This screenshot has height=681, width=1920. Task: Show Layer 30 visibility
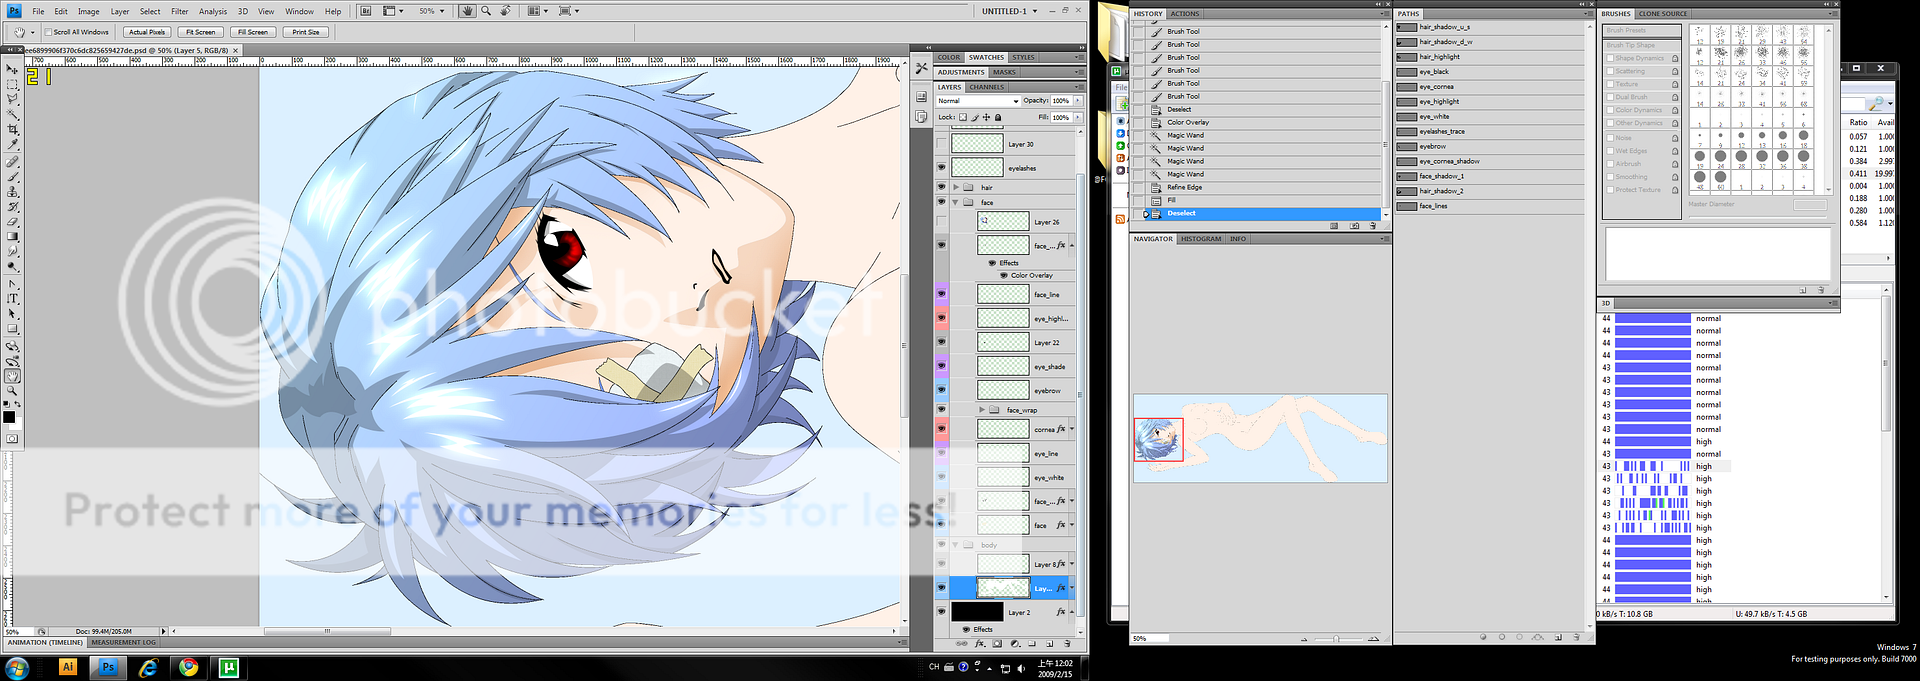(941, 144)
